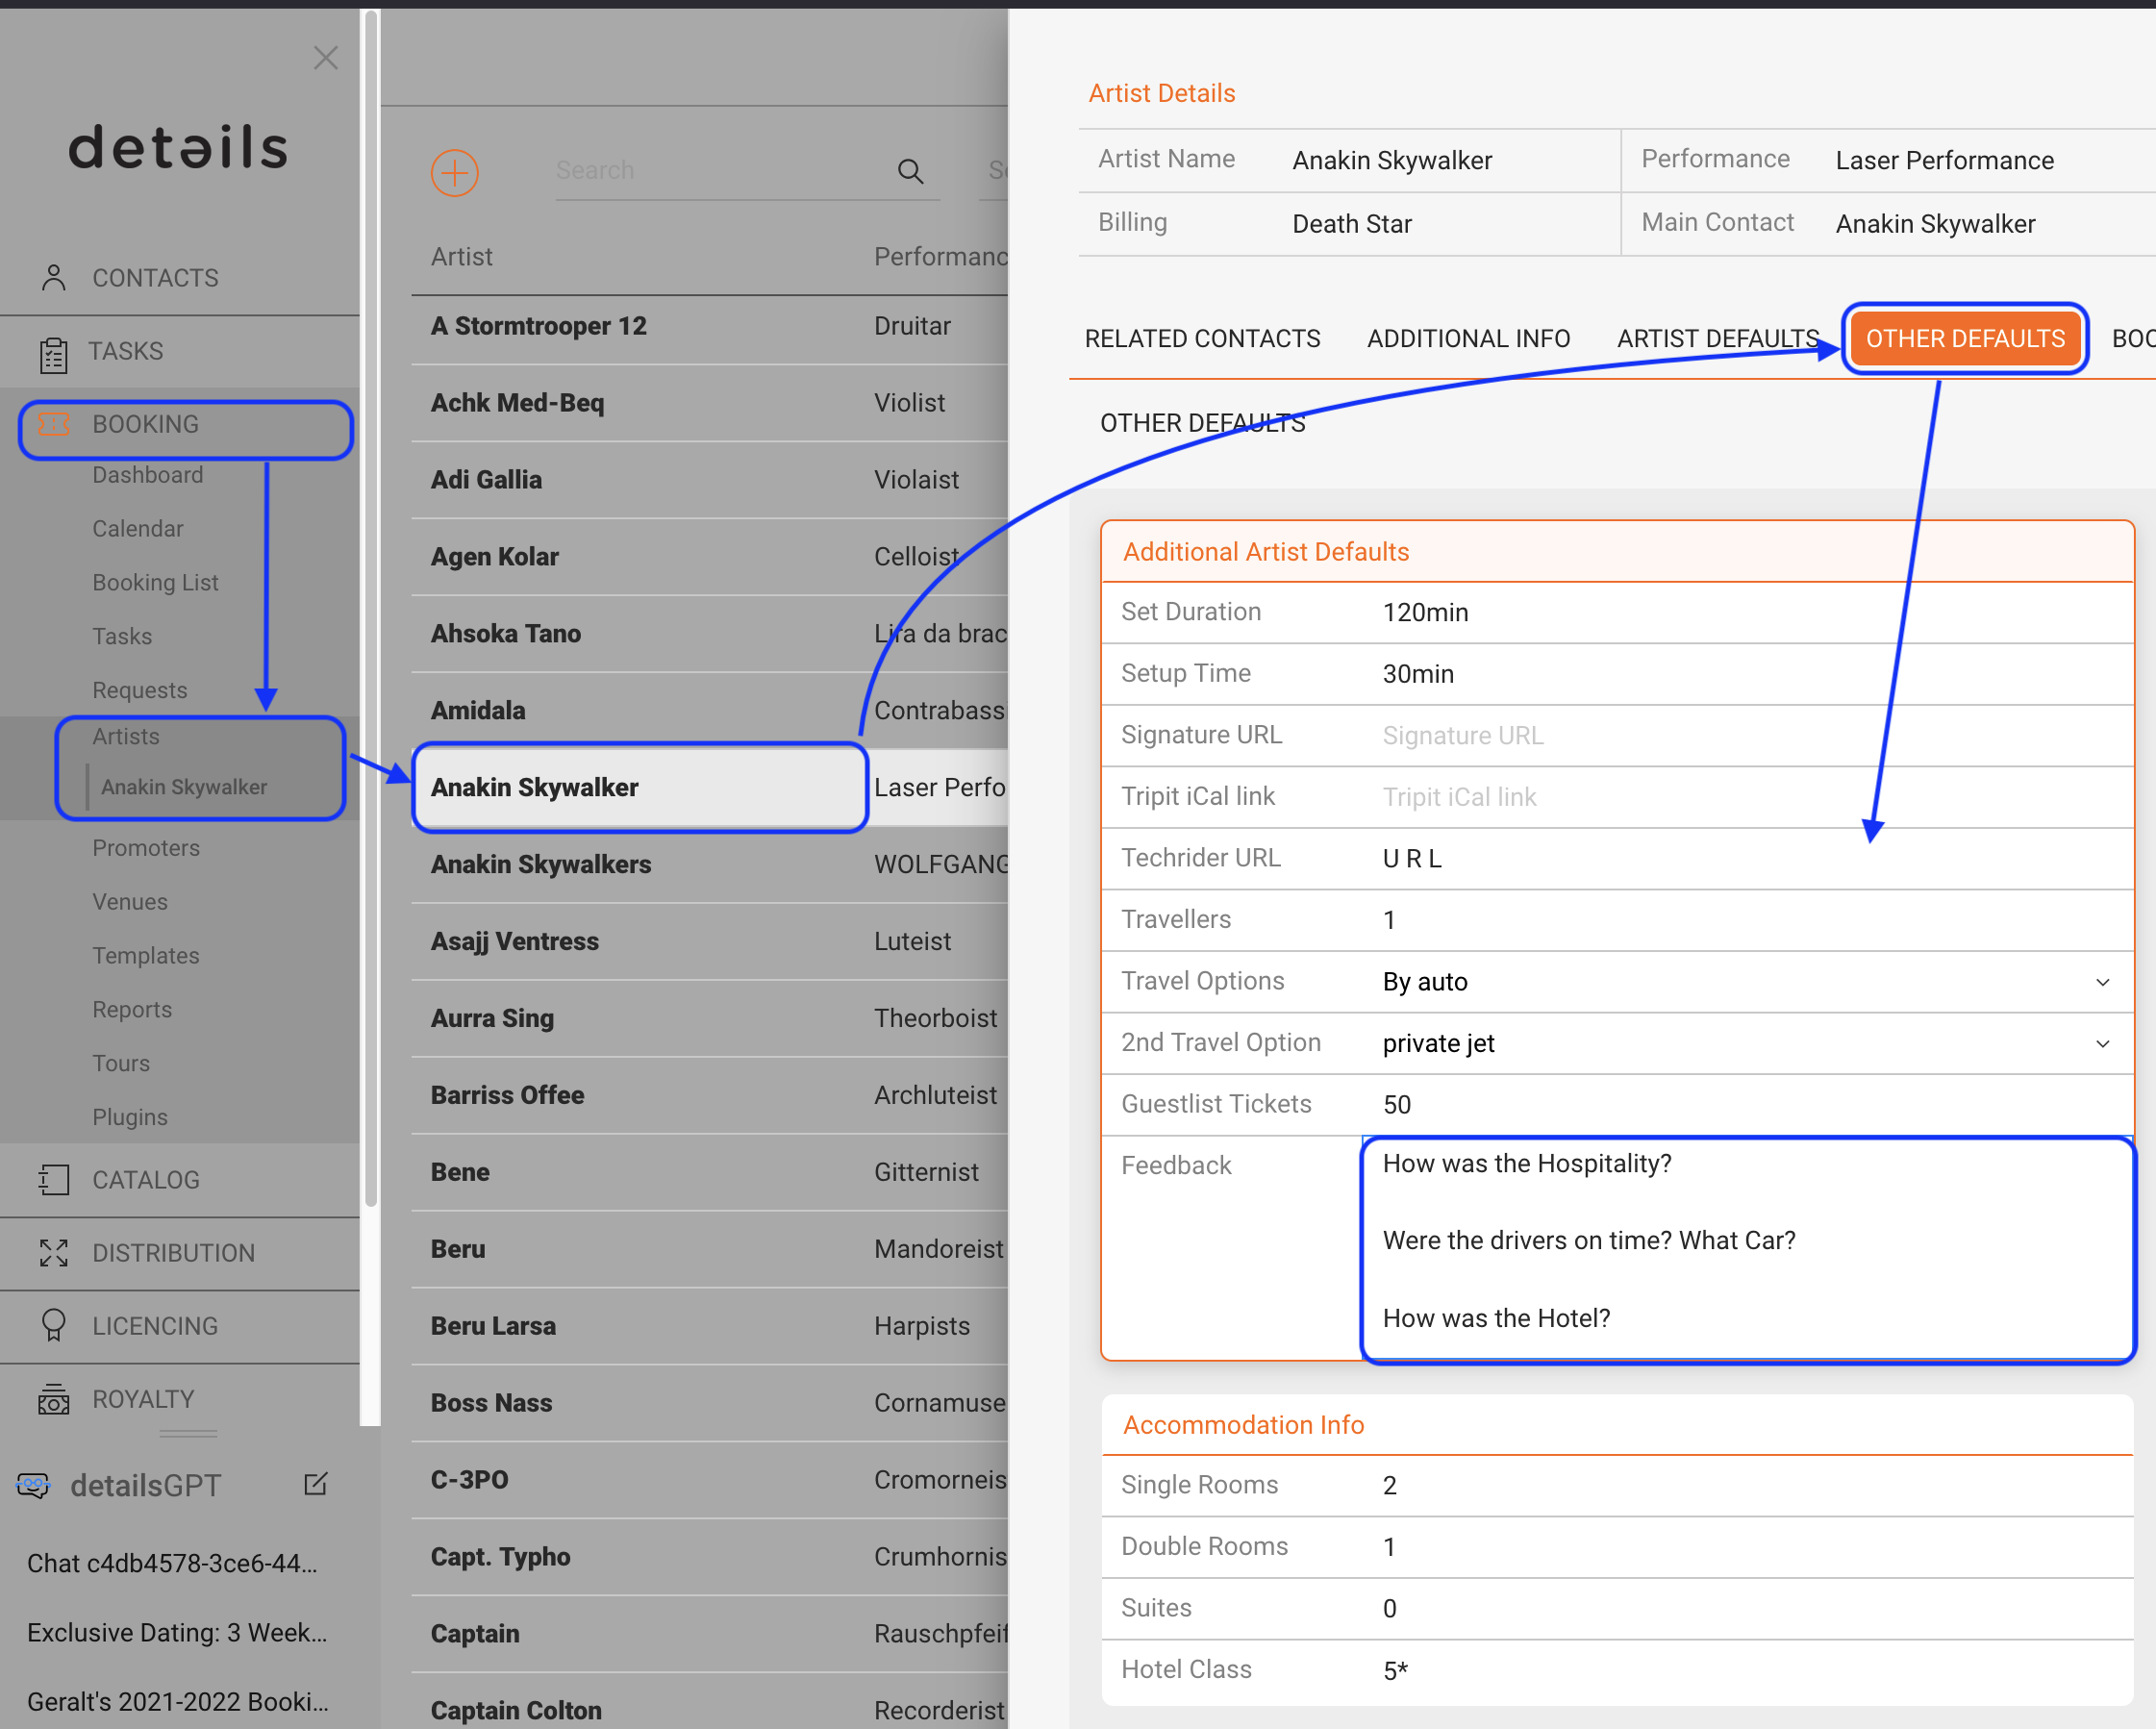2156x1729 pixels.
Task: Open Booking Calendar
Action: coord(137,528)
